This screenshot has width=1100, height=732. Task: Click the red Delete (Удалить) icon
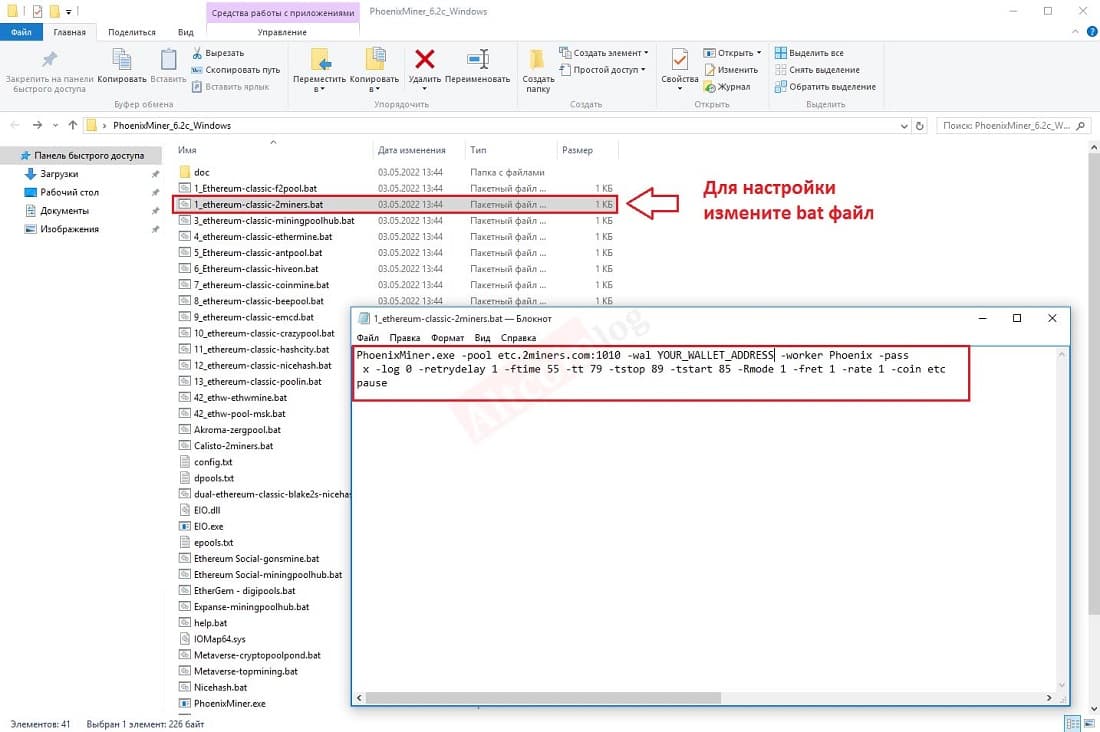(424, 59)
